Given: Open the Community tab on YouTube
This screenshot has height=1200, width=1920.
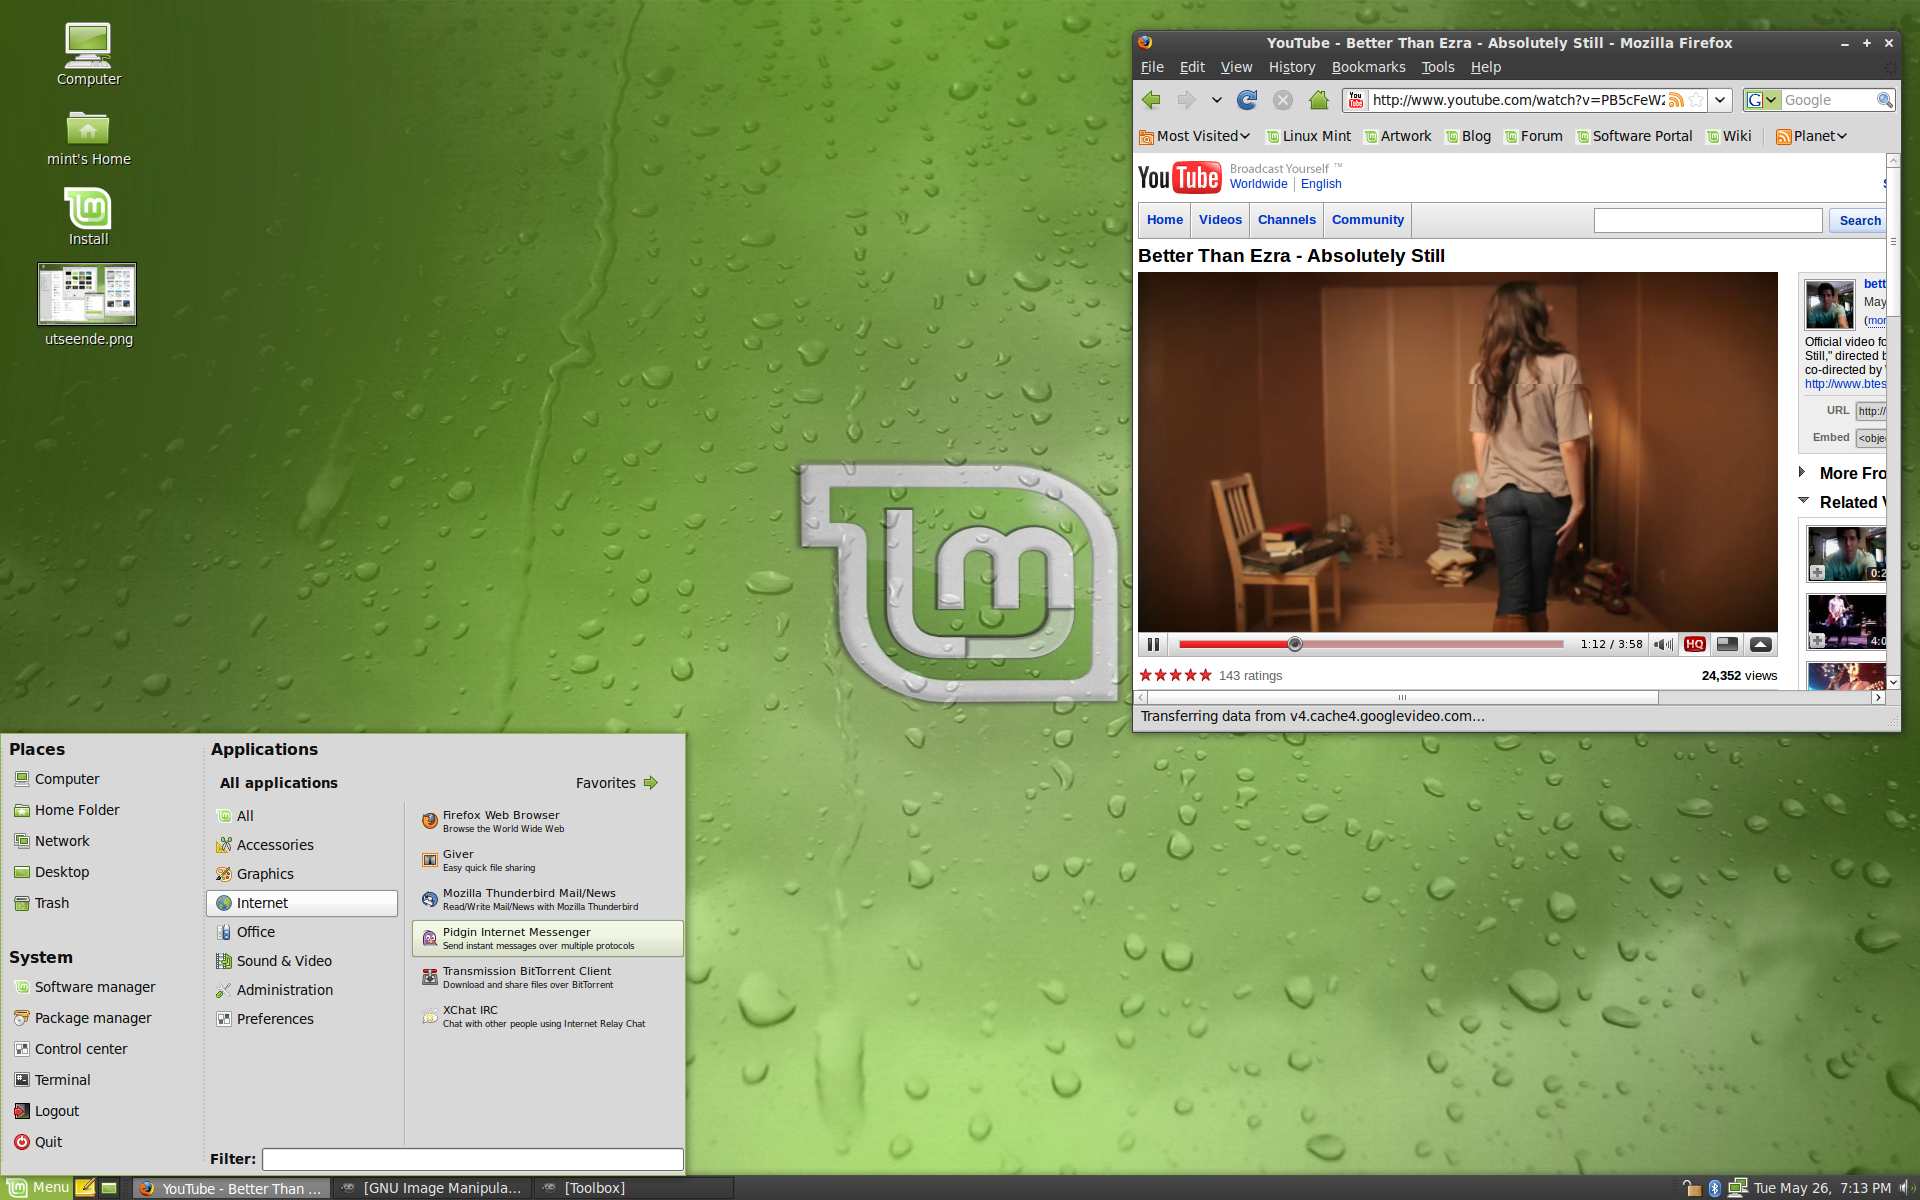Looking at the screenshot, I should pos(1367,220).
